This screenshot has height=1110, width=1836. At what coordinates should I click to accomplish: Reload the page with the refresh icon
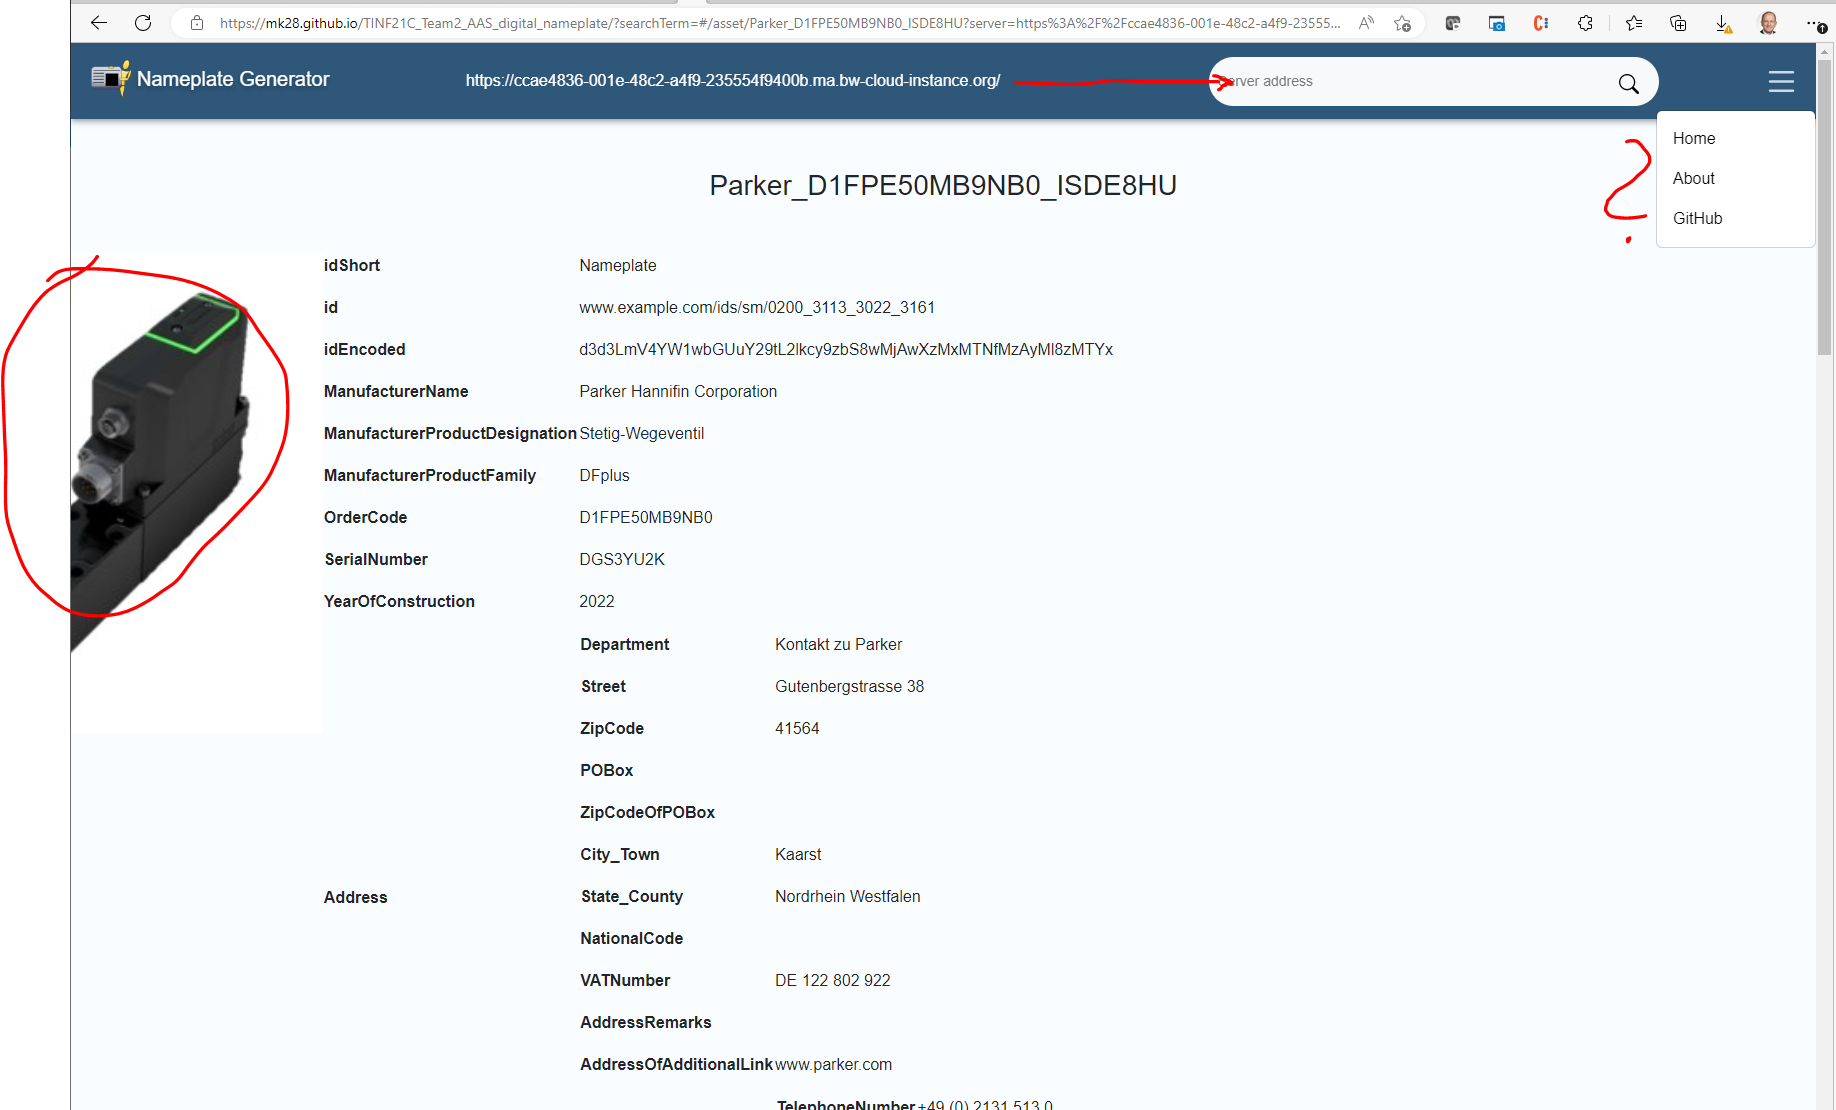coord(143,23)
